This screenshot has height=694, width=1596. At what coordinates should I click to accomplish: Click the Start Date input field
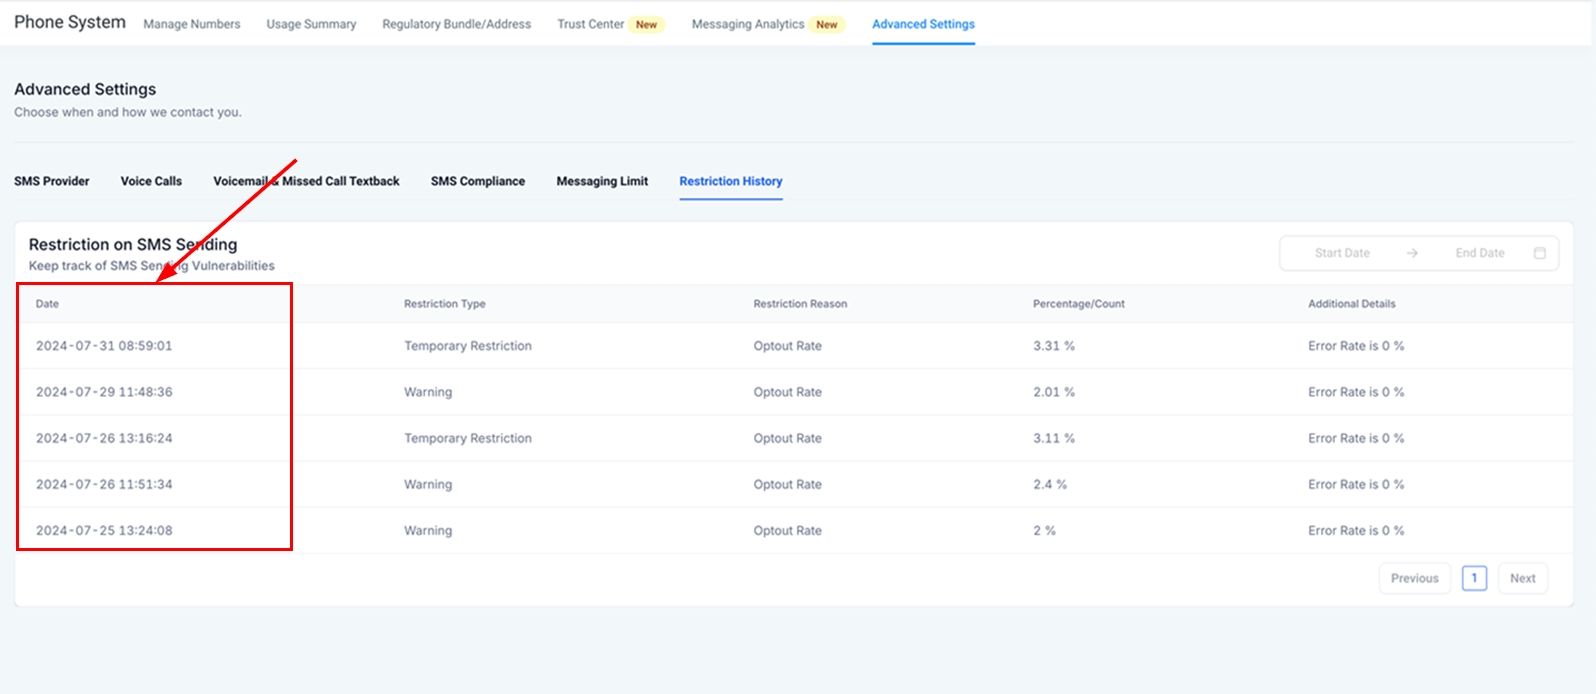(x=1341, y=253)
